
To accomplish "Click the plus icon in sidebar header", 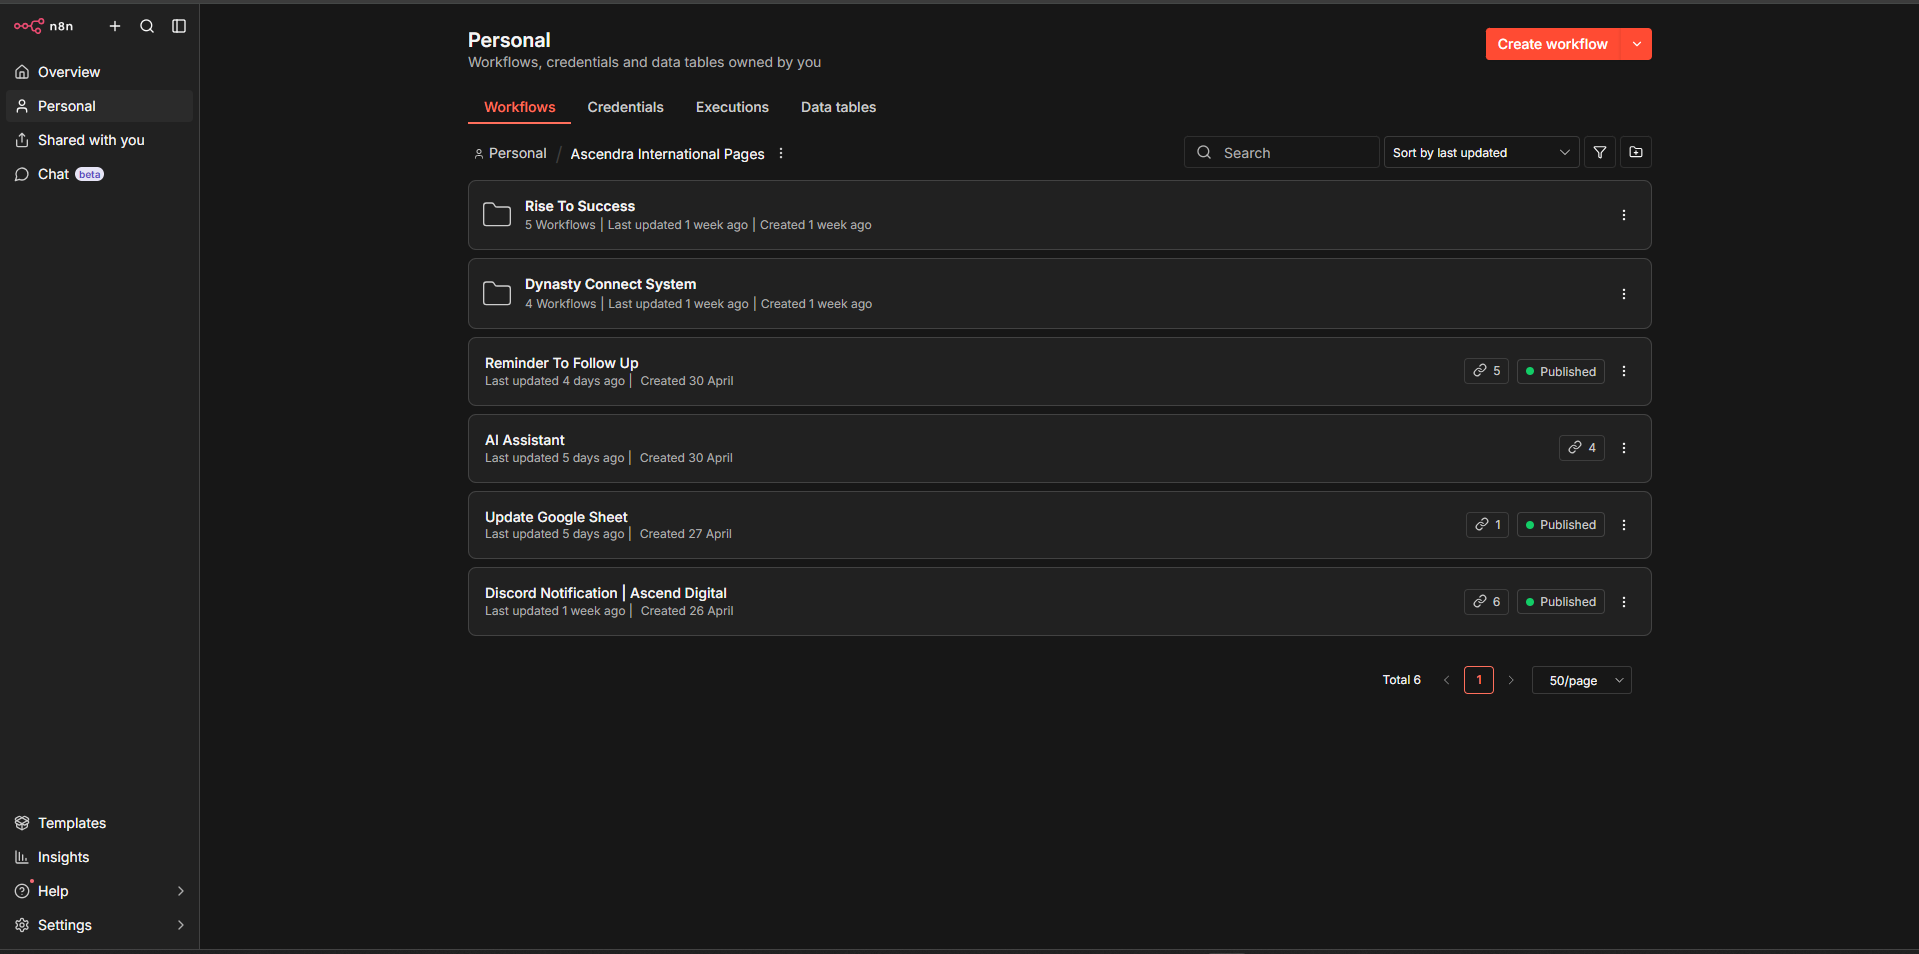I will [x=115, y=26].
